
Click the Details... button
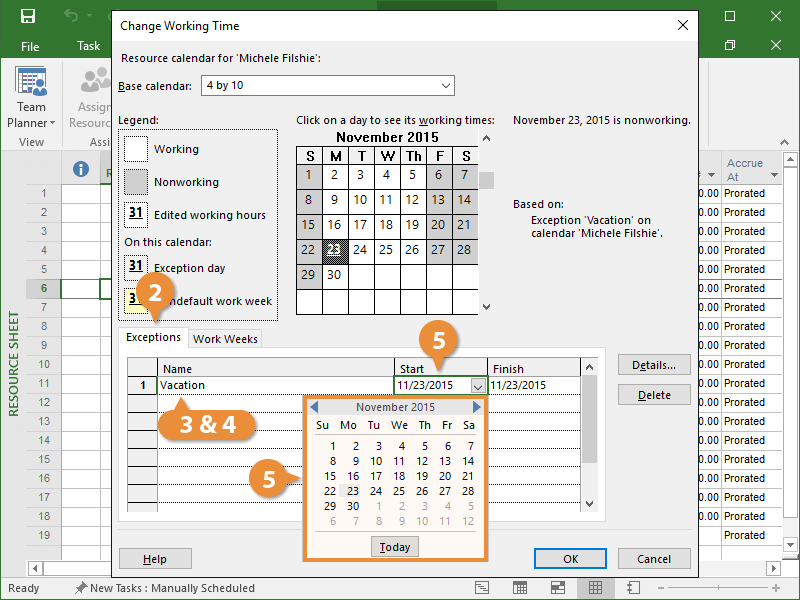[x=654, y=366]
